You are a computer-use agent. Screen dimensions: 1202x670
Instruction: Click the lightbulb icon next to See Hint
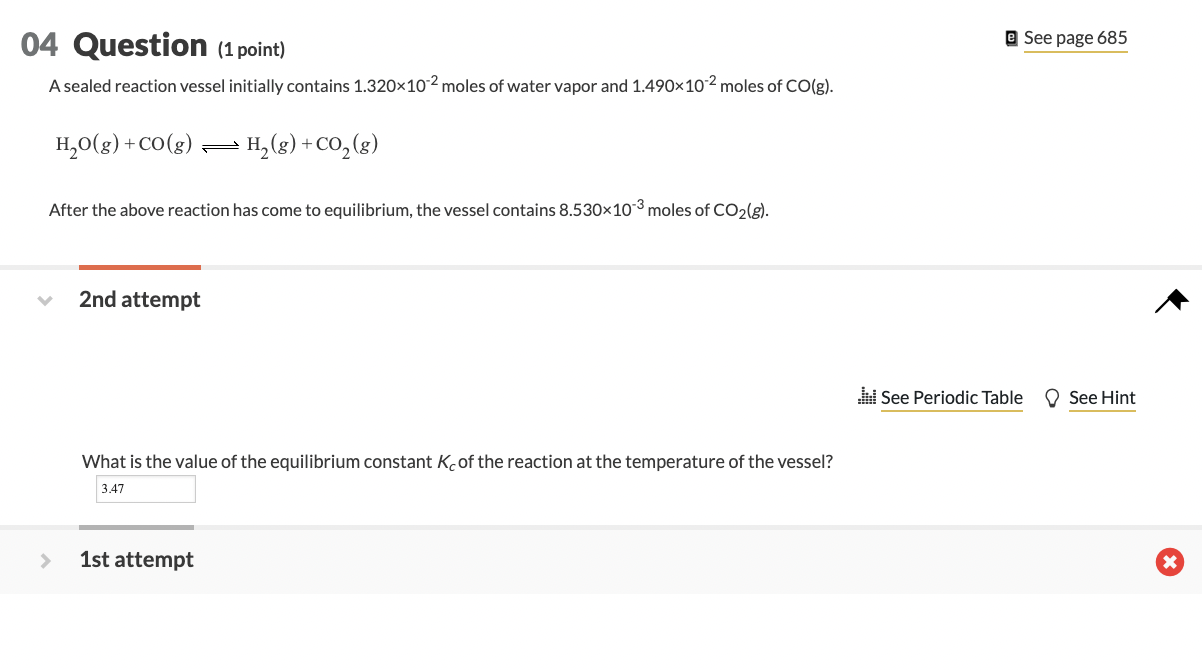1052,397
